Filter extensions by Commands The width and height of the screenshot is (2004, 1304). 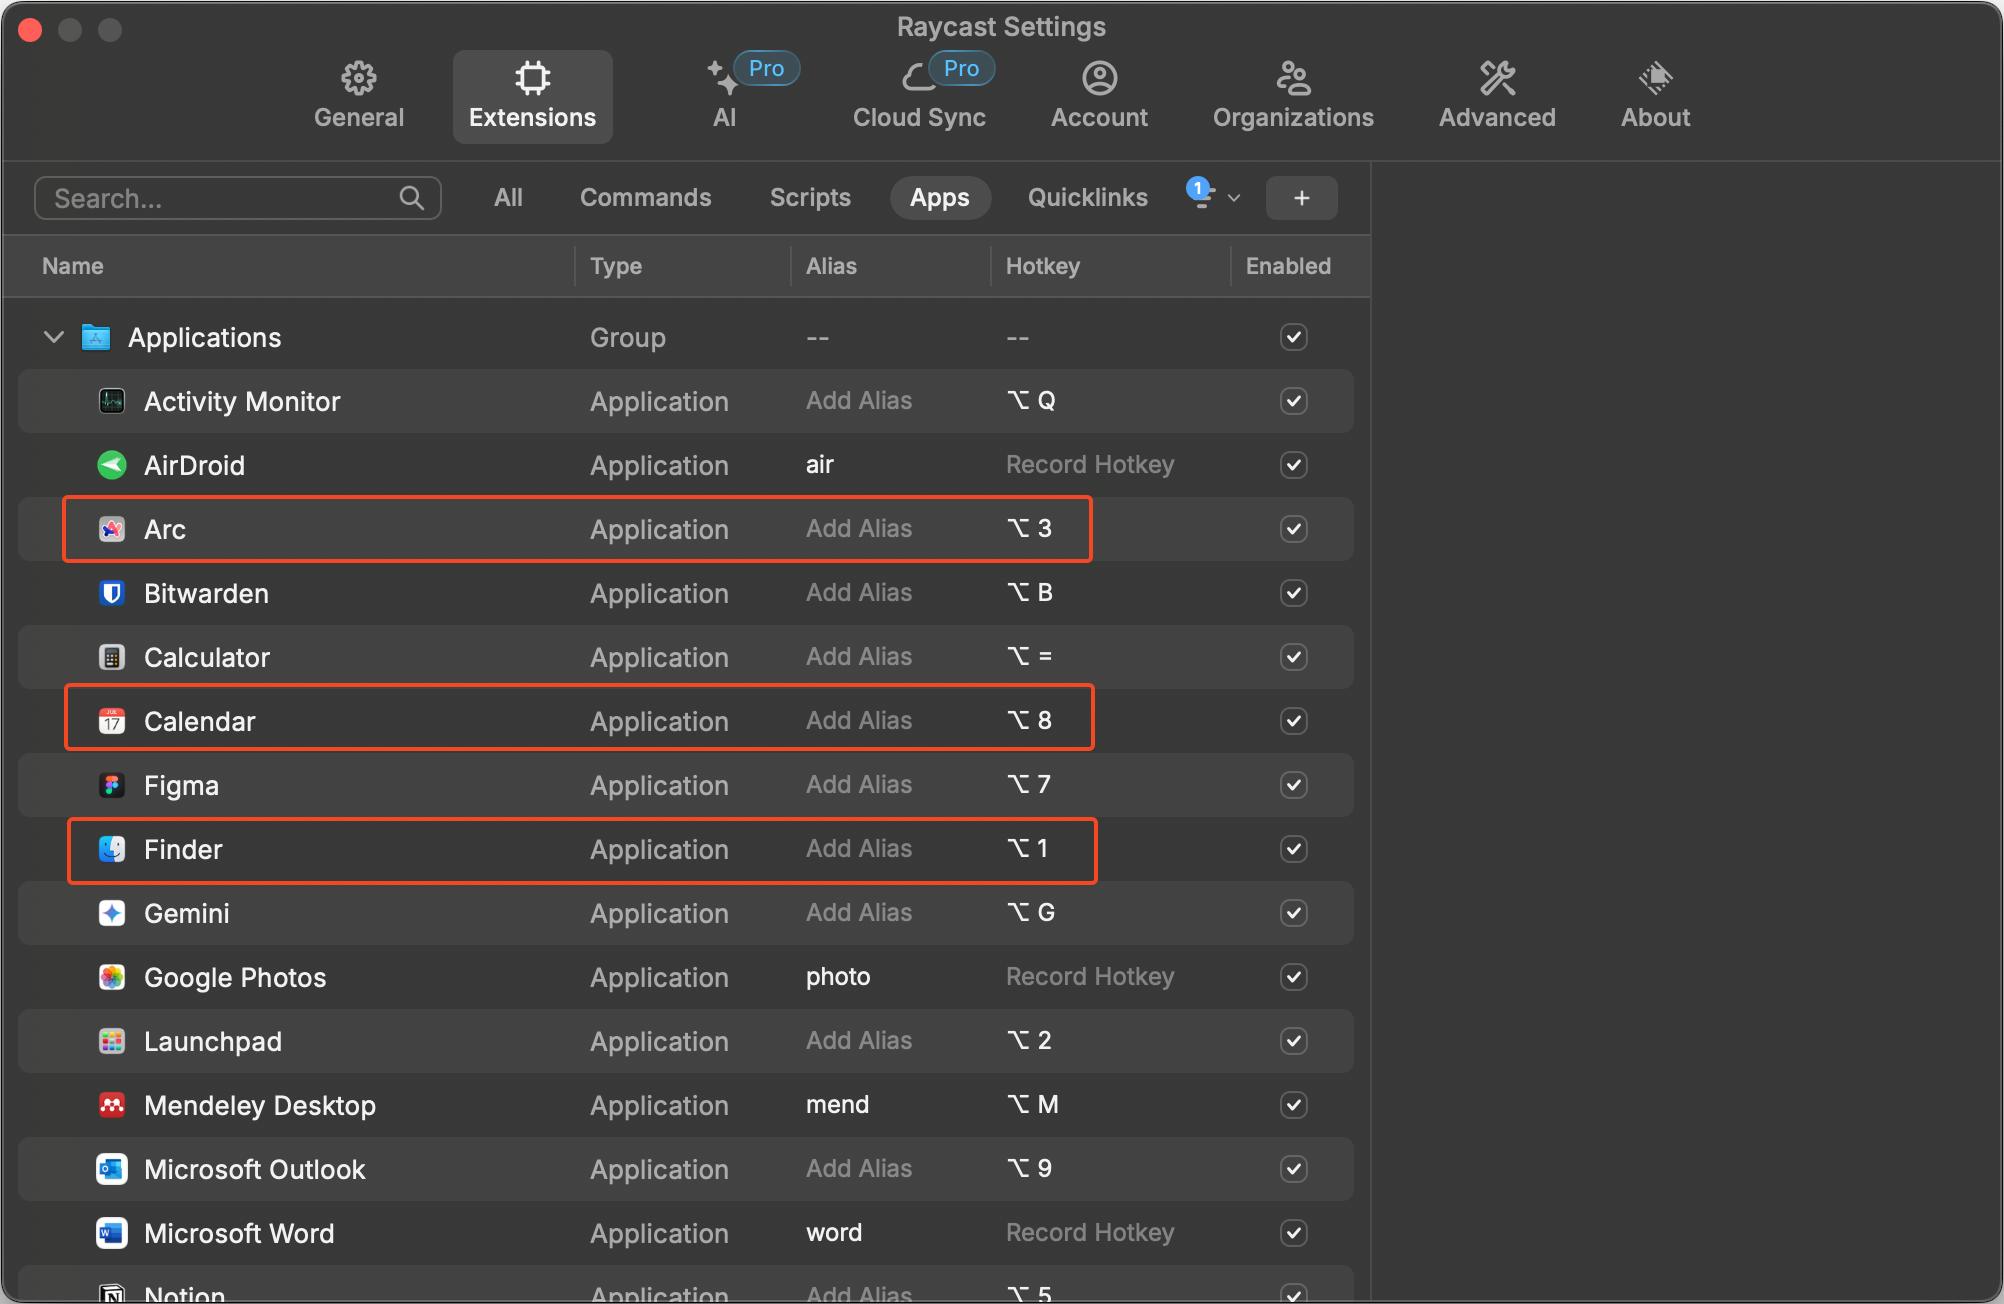pos(645,197)
